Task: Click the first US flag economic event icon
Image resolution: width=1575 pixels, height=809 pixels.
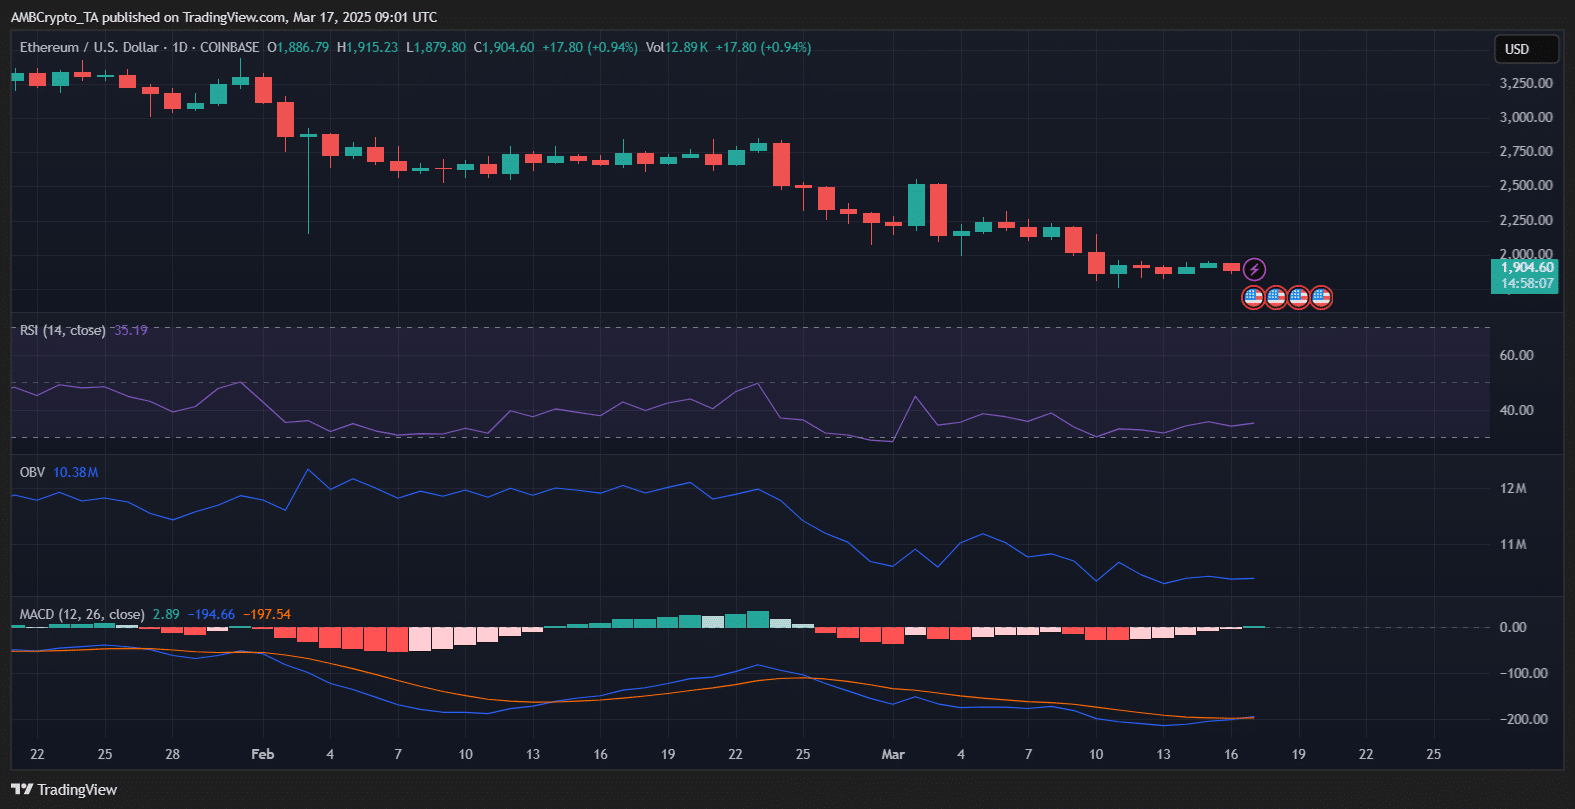Action: pos(1253,297)
